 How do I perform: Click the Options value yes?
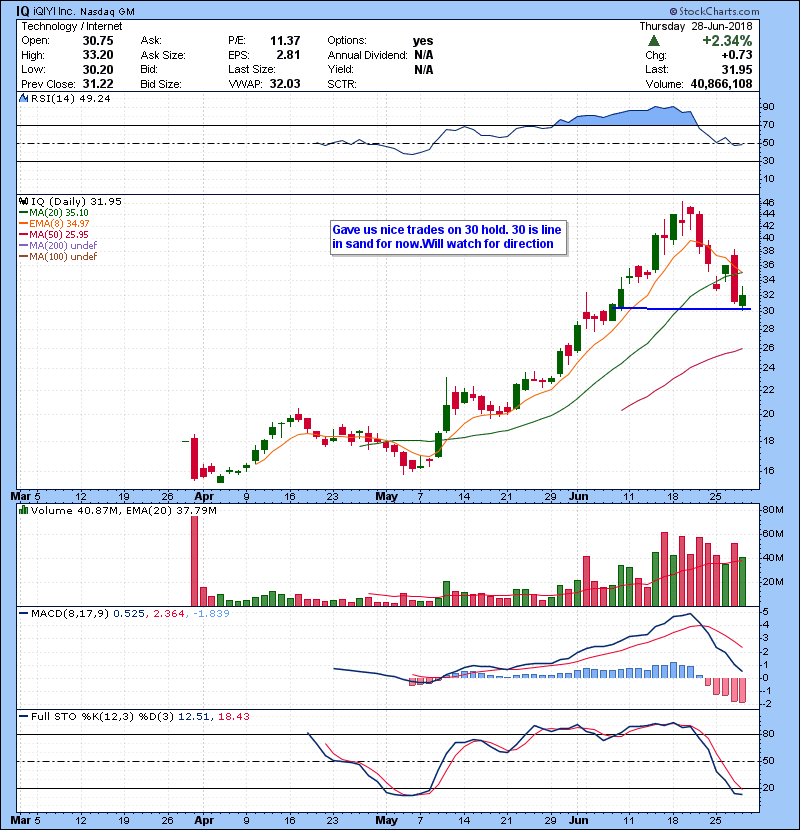[x=423, y=41]
